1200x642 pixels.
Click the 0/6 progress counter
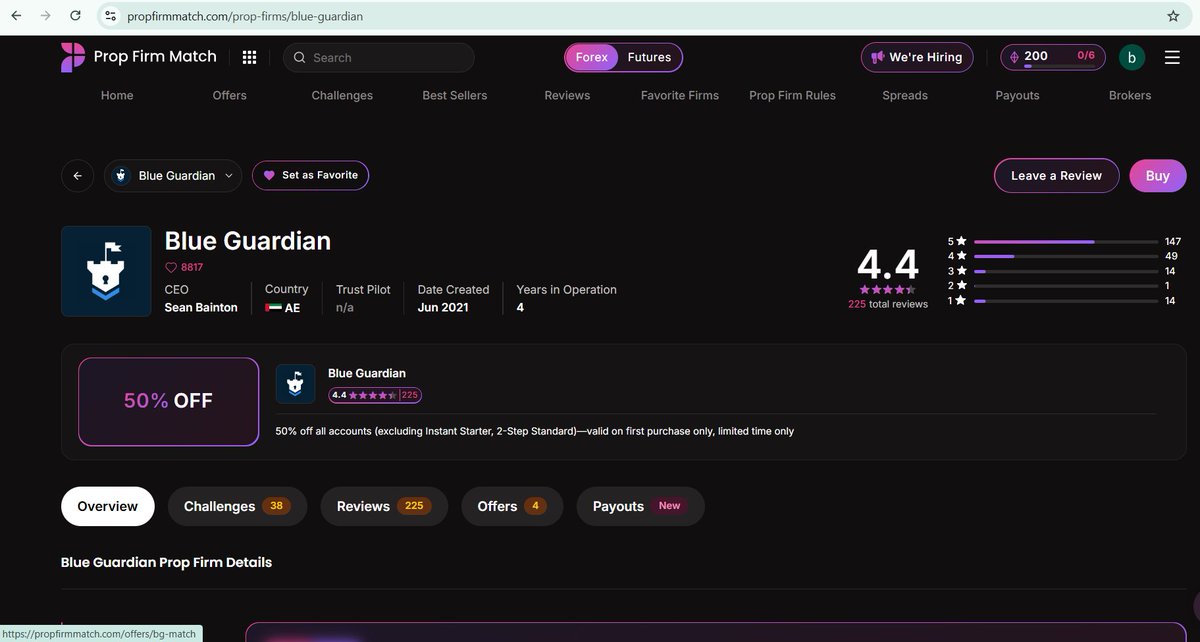(1086, 56)
